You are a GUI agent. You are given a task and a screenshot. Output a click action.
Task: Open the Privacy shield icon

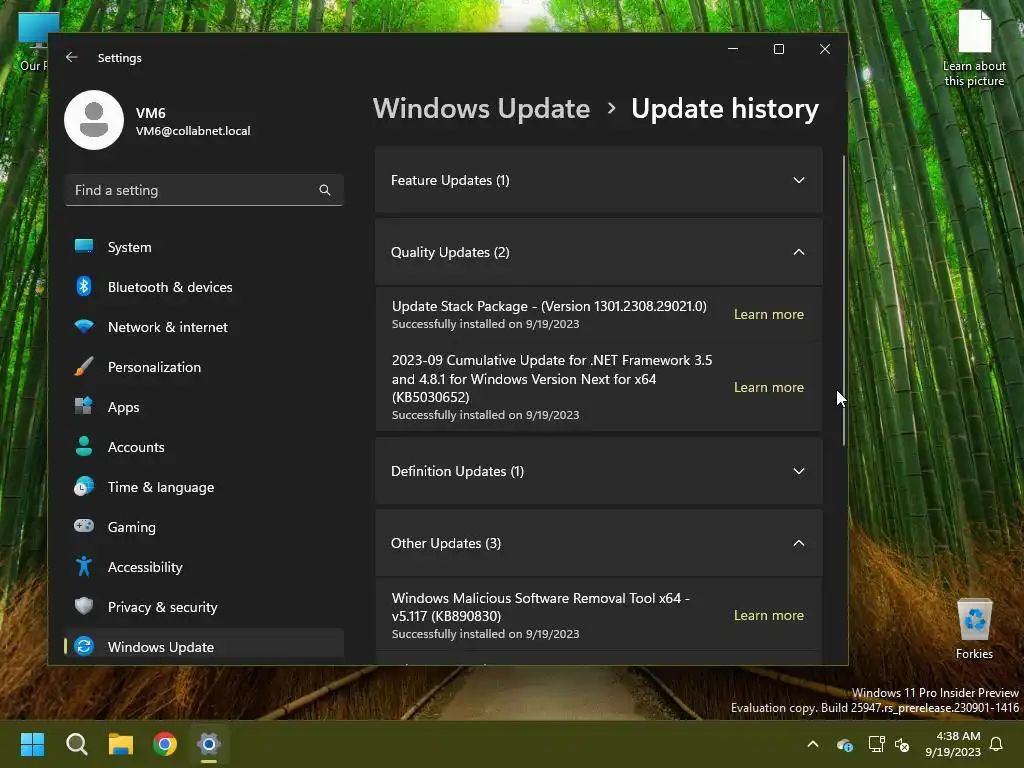(x=84, y=606)
